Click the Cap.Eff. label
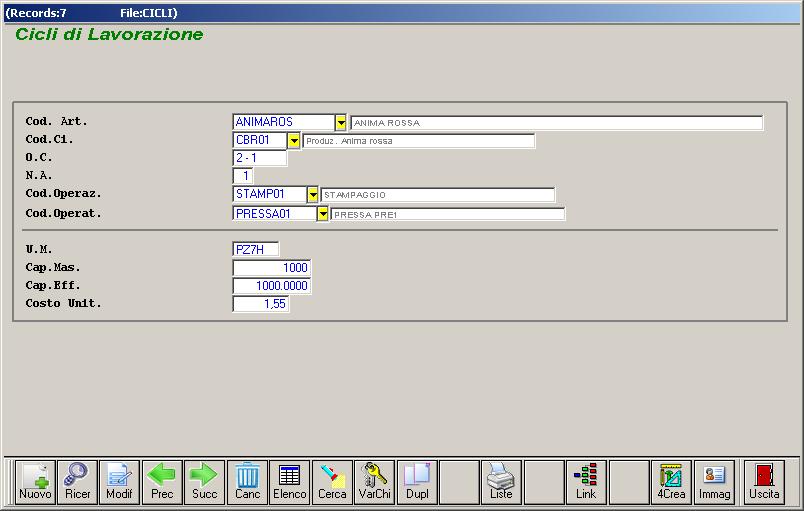 point(53,285)
